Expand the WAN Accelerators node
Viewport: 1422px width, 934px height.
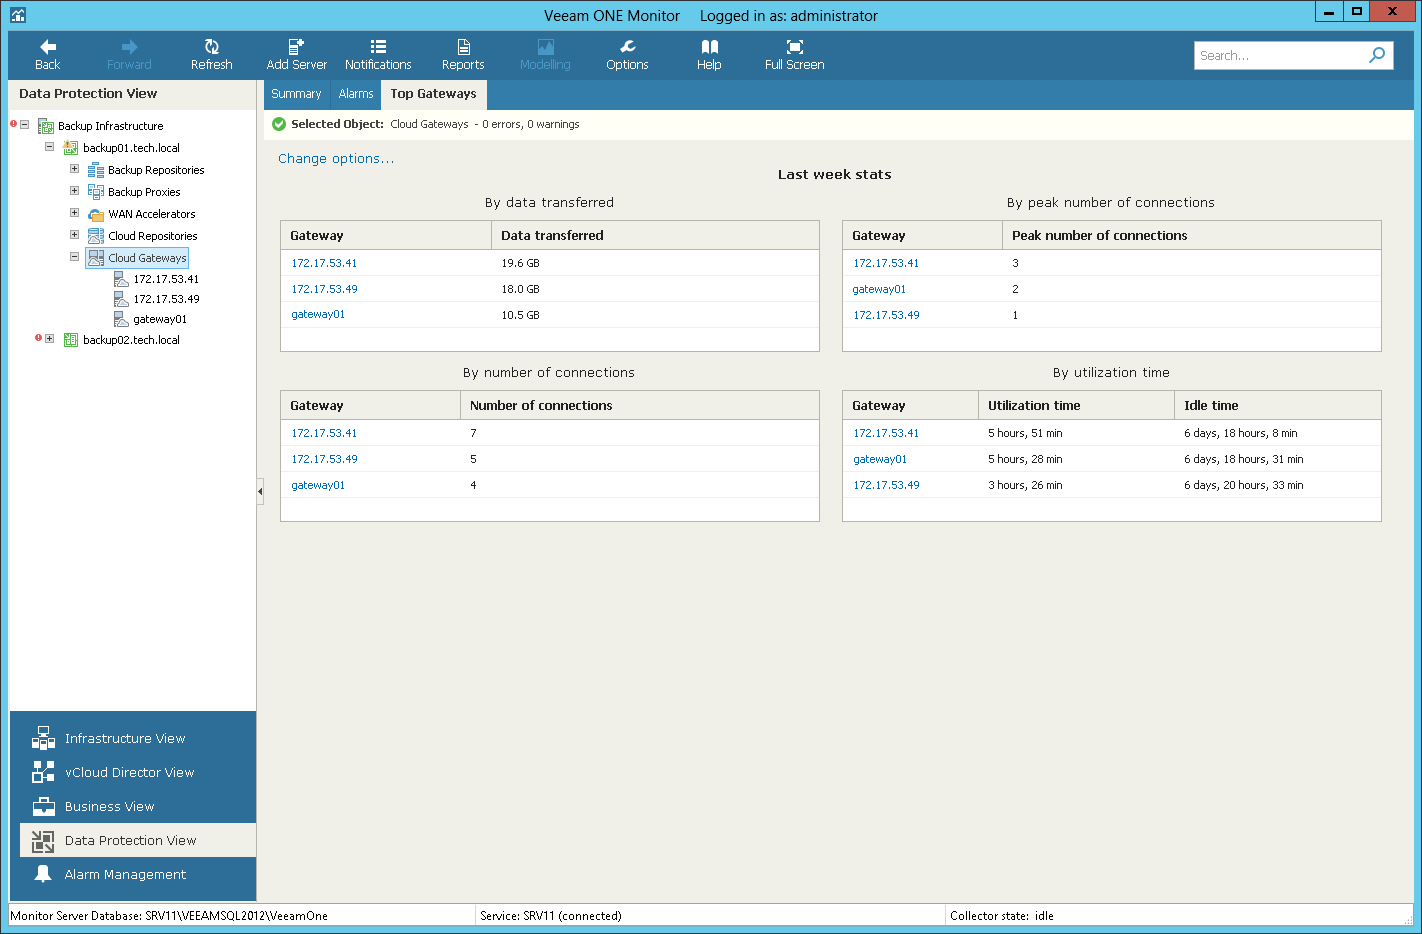pos(74,212)
